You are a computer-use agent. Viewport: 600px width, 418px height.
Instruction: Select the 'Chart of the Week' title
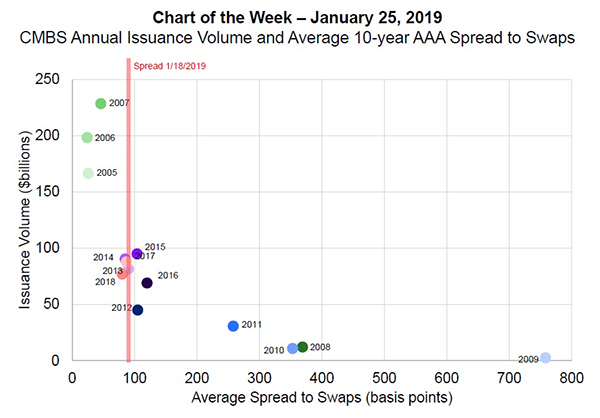pos(299,18)
